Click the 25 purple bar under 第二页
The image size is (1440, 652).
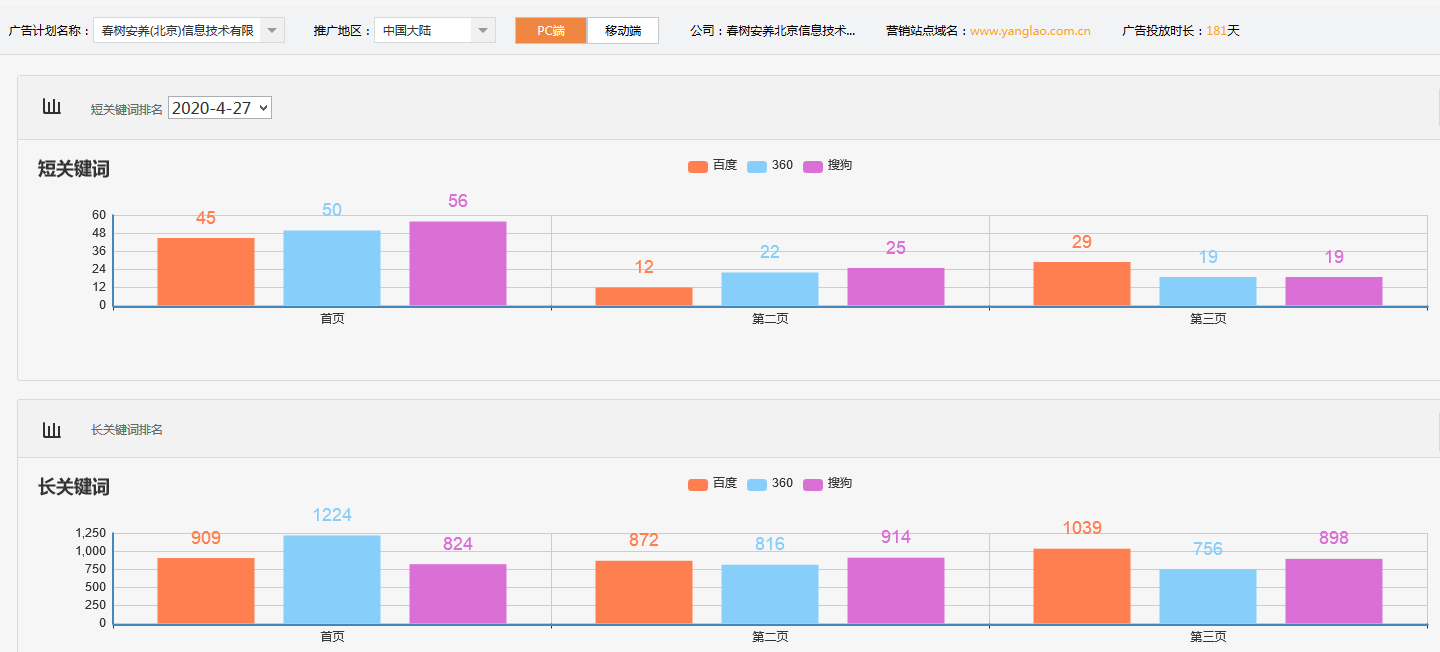coord(896,285)
